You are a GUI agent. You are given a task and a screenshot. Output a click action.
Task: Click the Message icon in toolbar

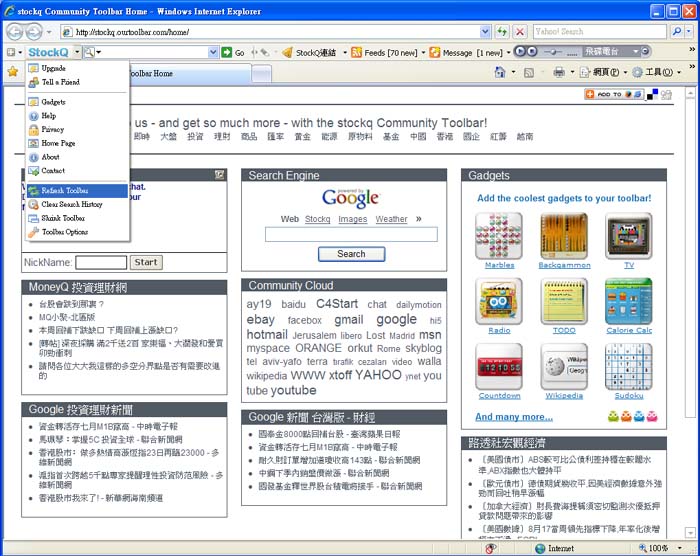[434, 52]
